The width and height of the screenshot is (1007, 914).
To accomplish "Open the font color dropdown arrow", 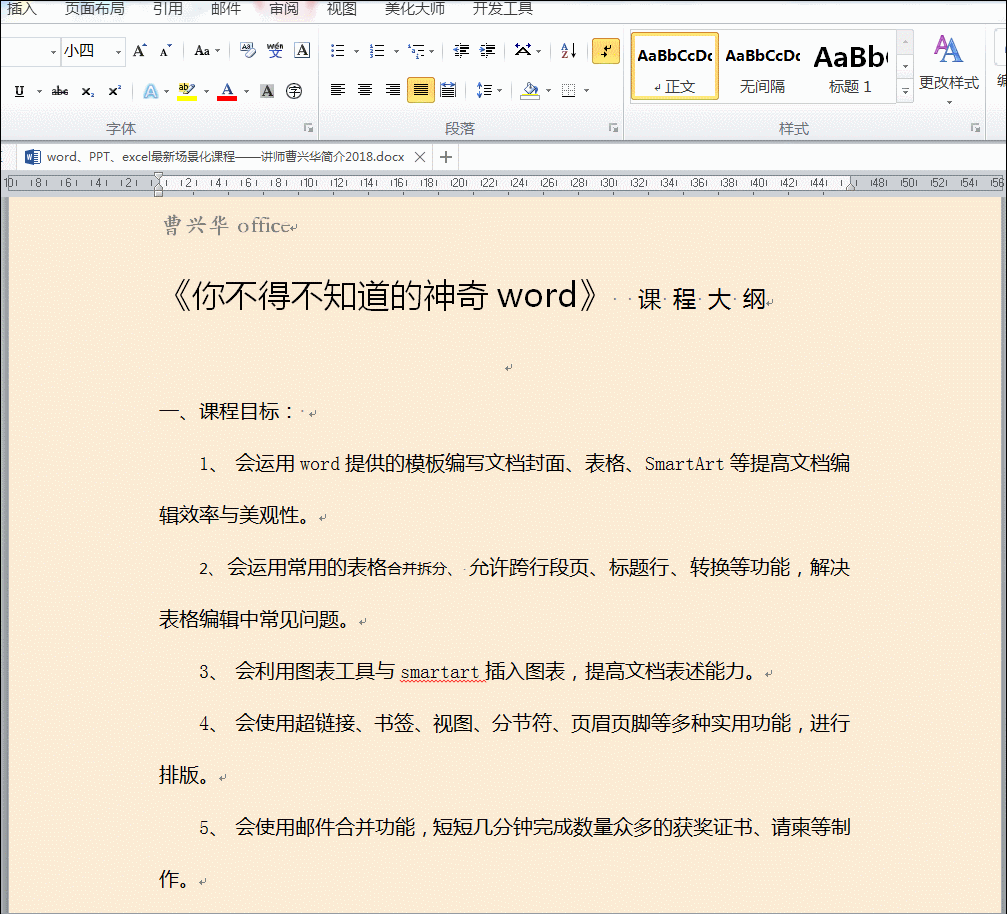I will 246,91.
